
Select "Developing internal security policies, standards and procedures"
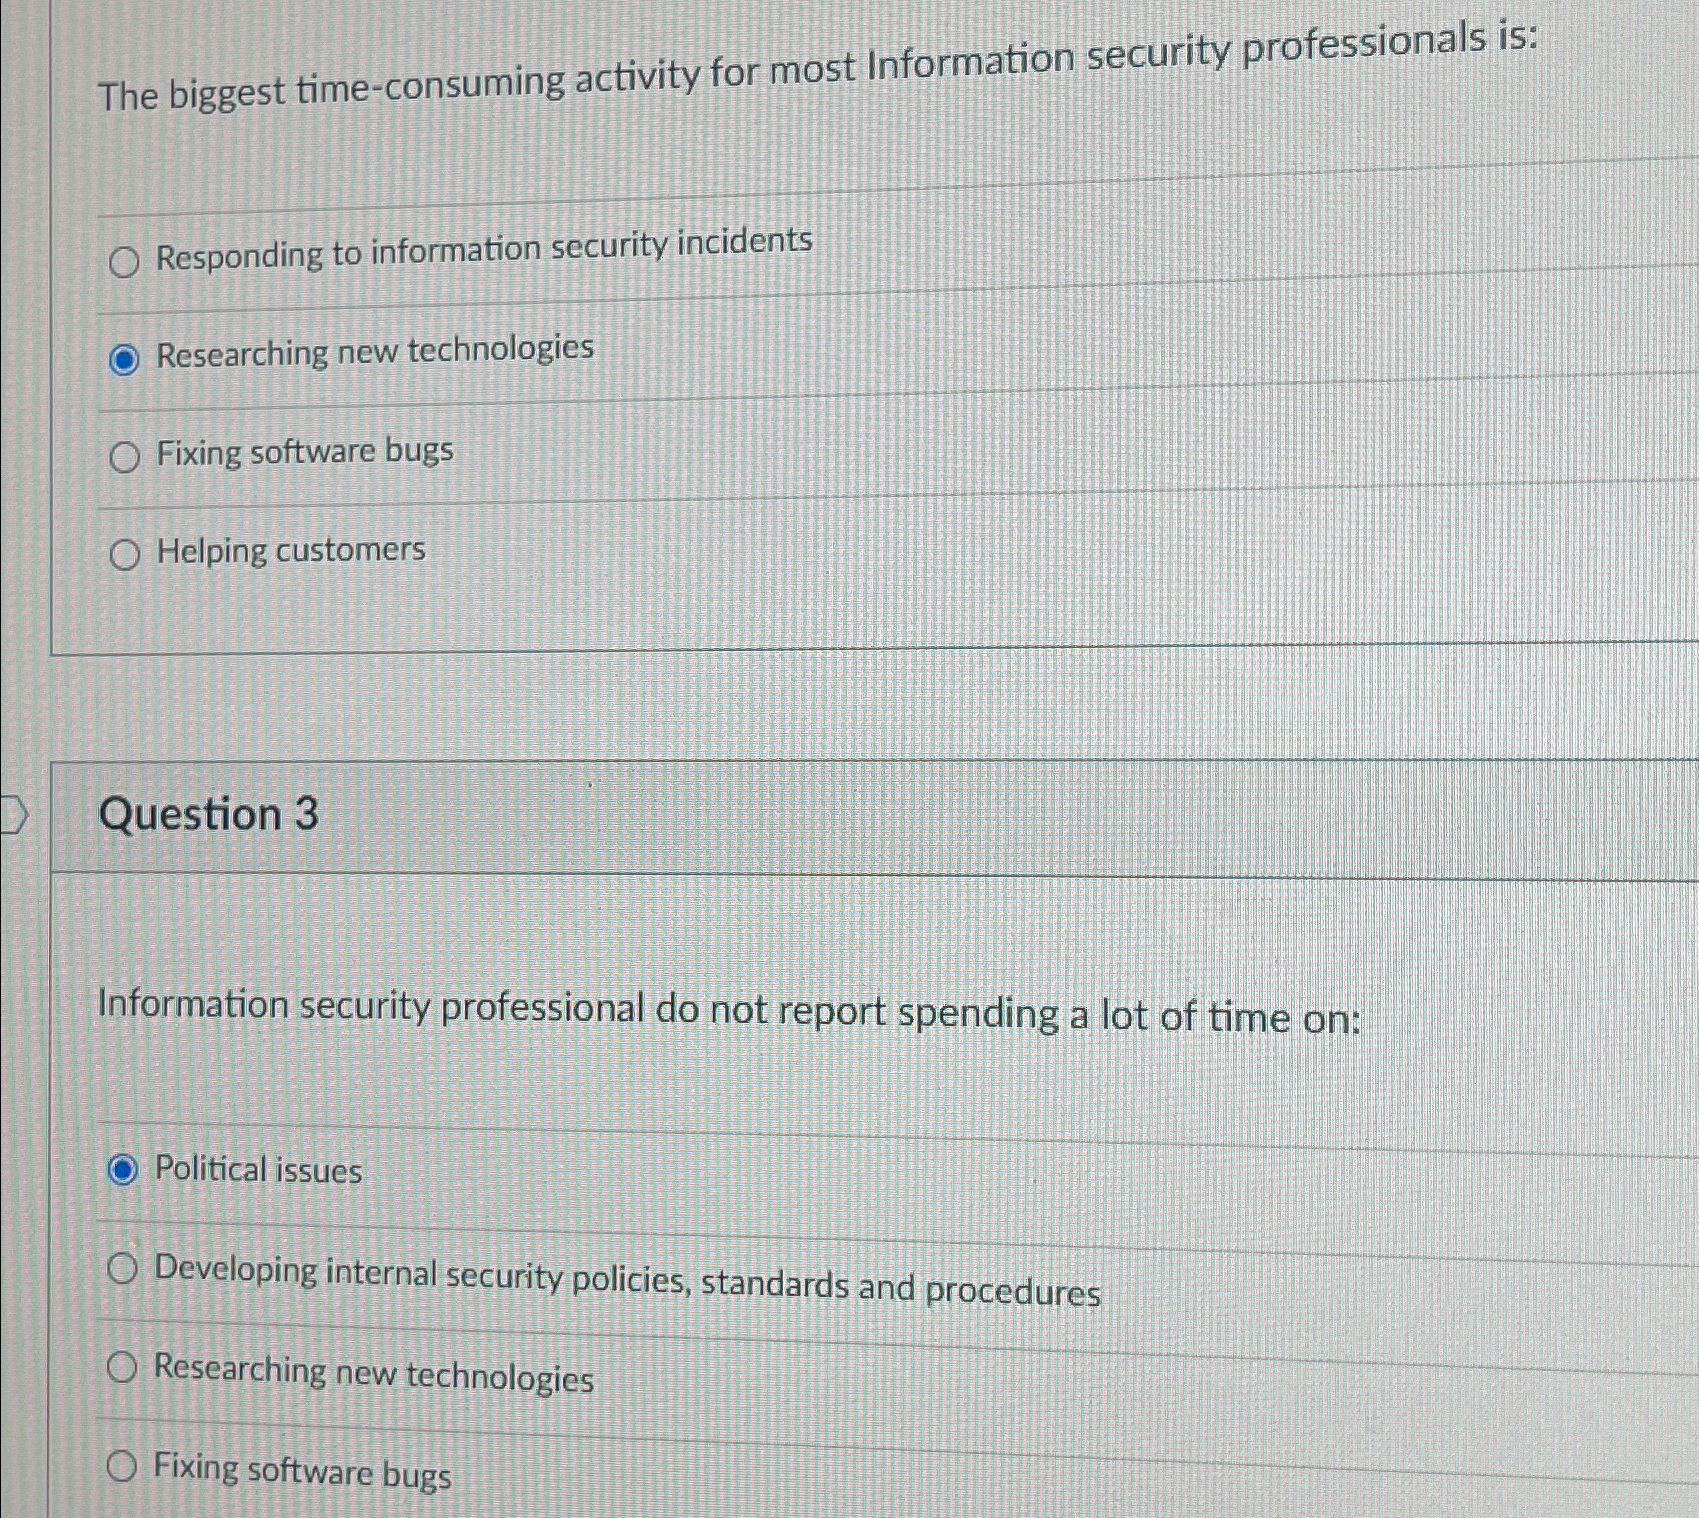(x=124, y=1269)
